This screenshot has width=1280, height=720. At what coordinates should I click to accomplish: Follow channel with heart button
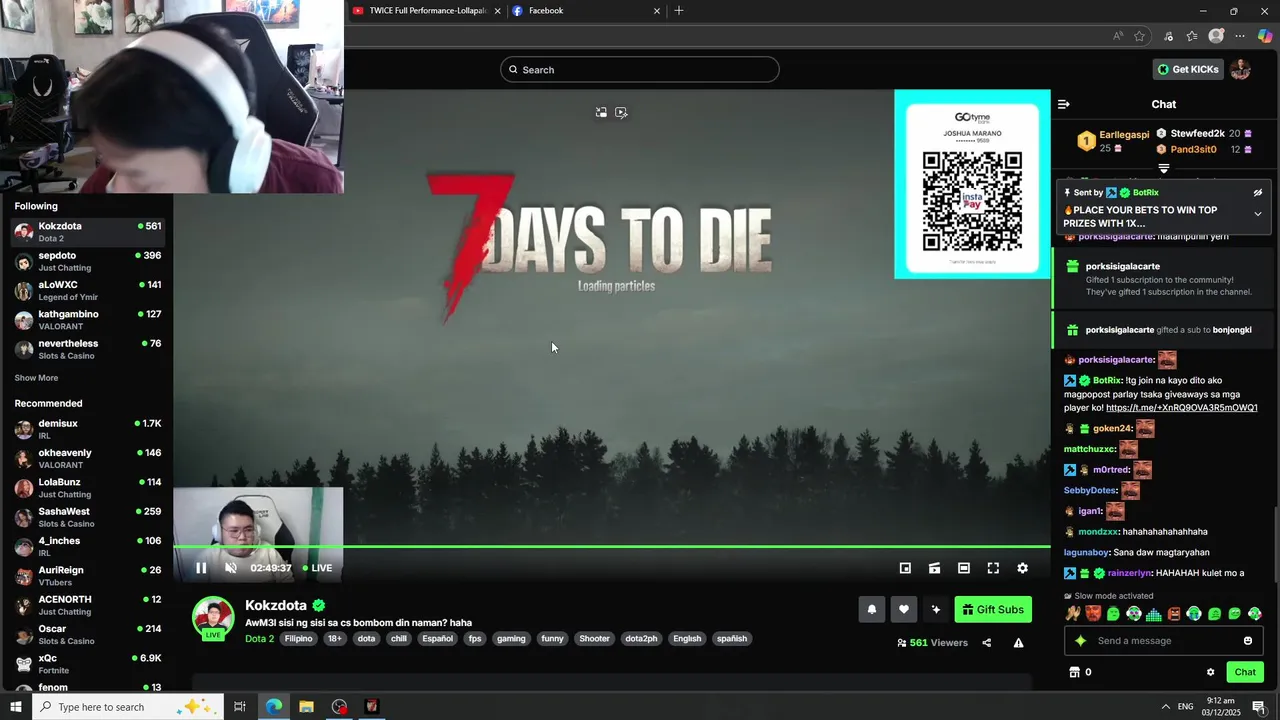coord(904,609)
